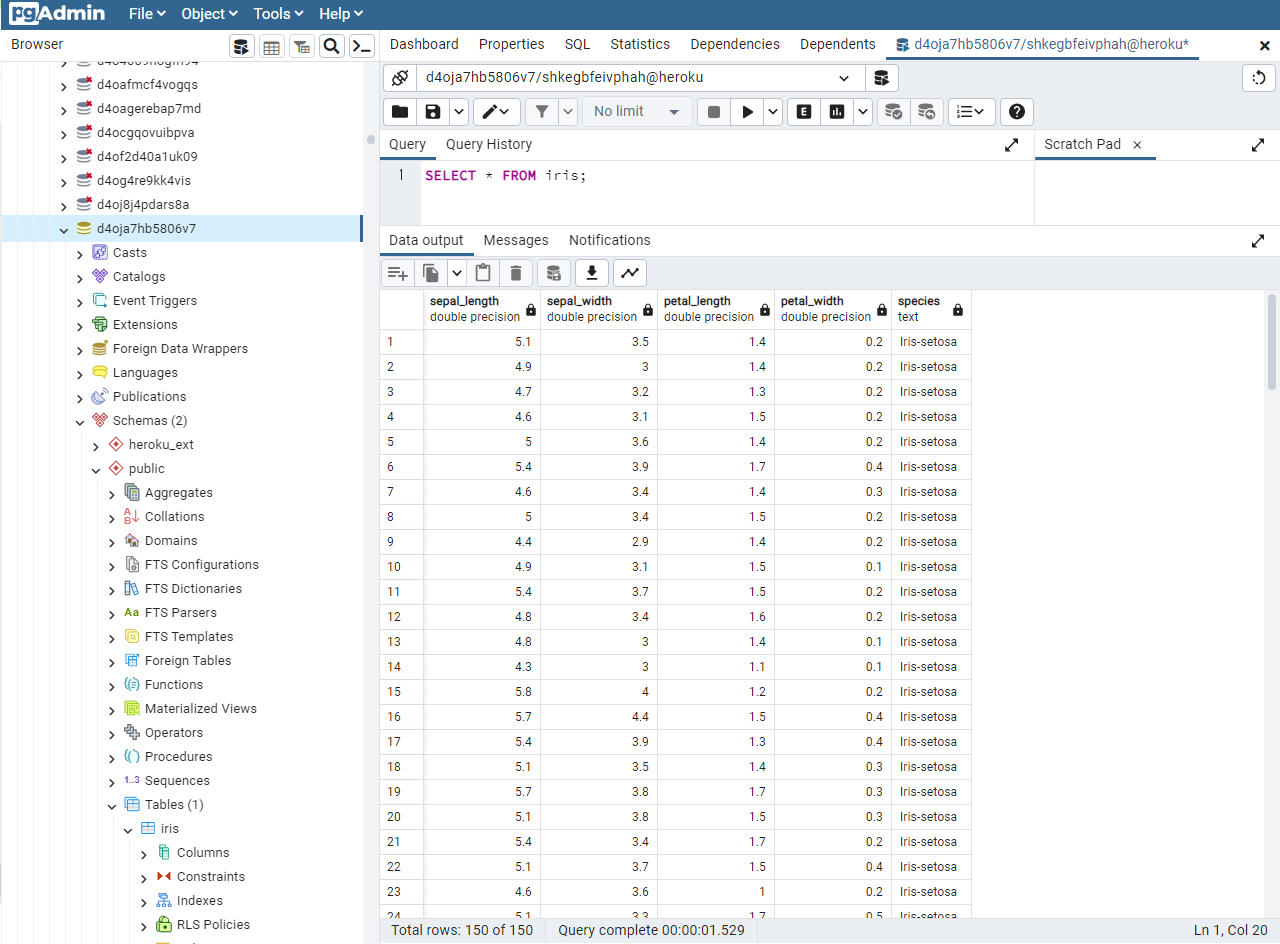The image size is (1280, 944).
Task: Click the Save Data Changes icon
Action: coord(553,273)
